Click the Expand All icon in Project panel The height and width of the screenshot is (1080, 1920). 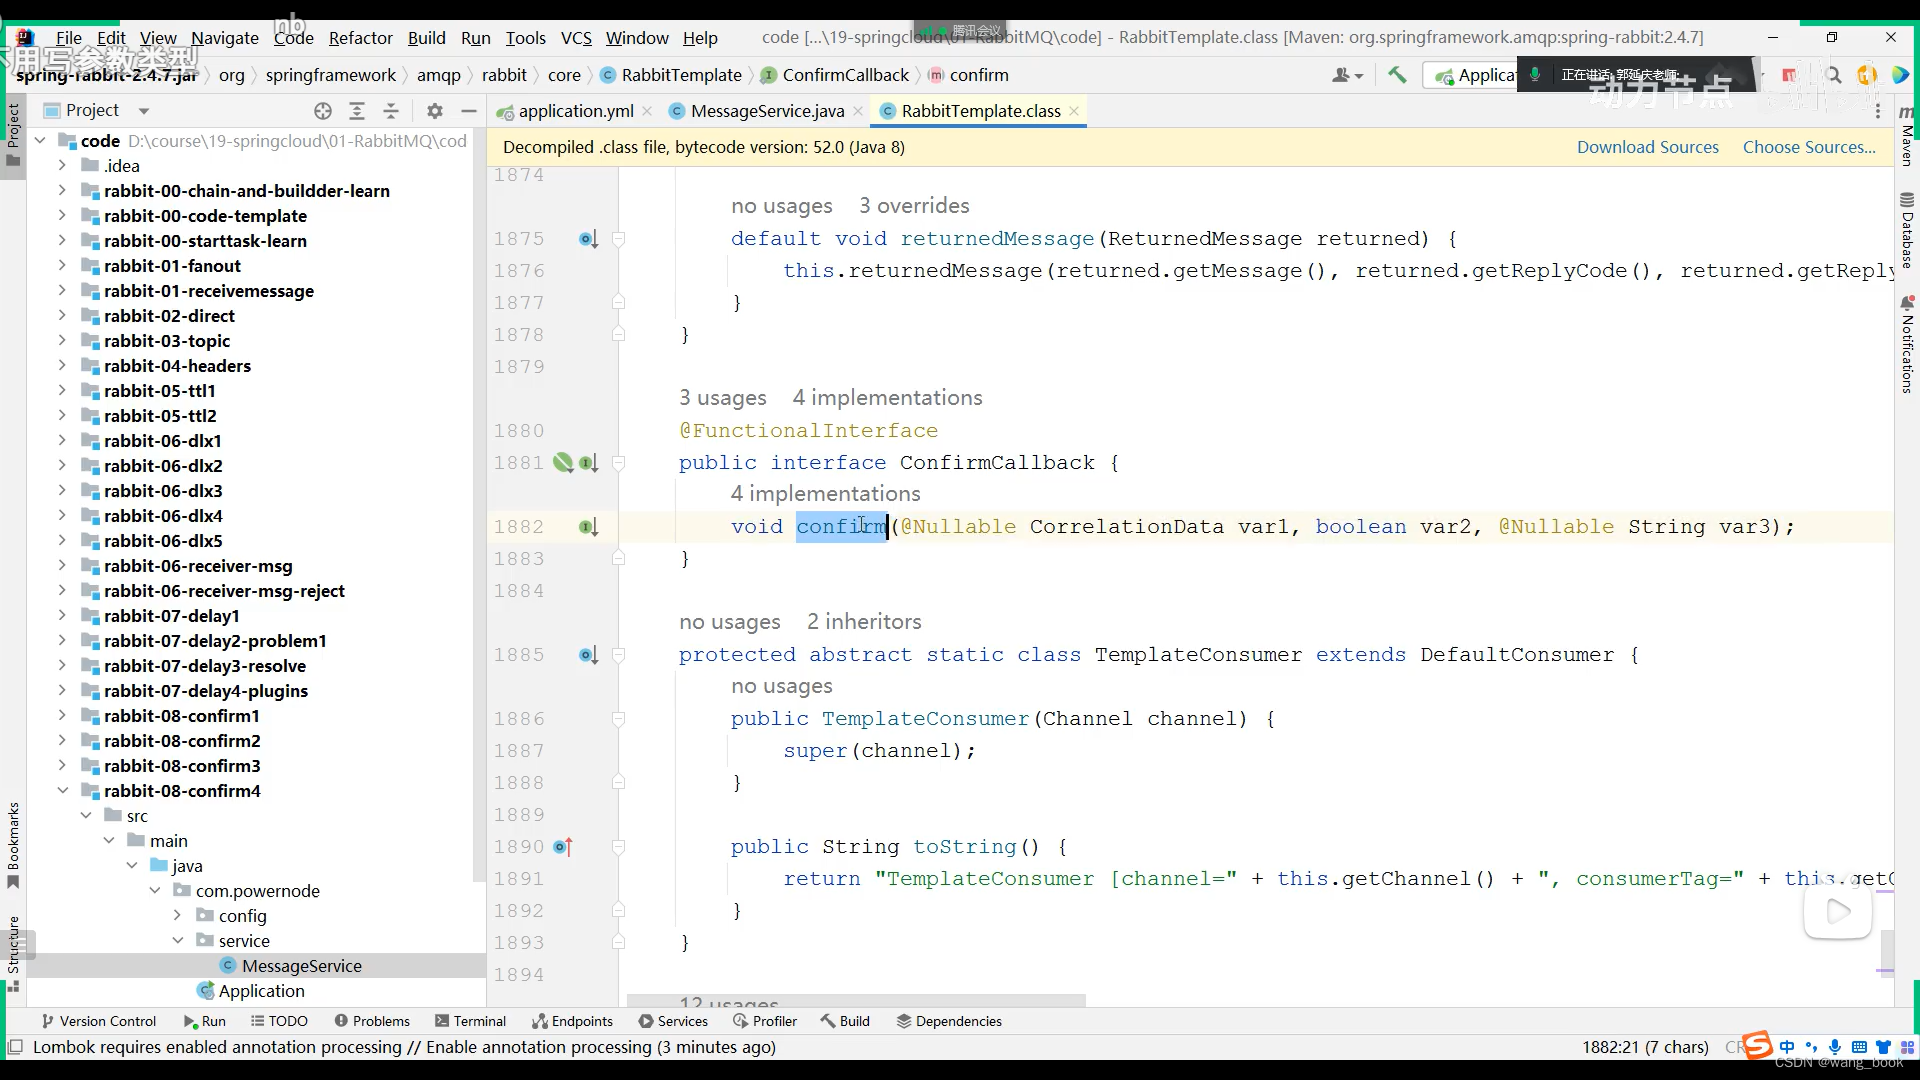pyautogui.click(x=357, y=111)
